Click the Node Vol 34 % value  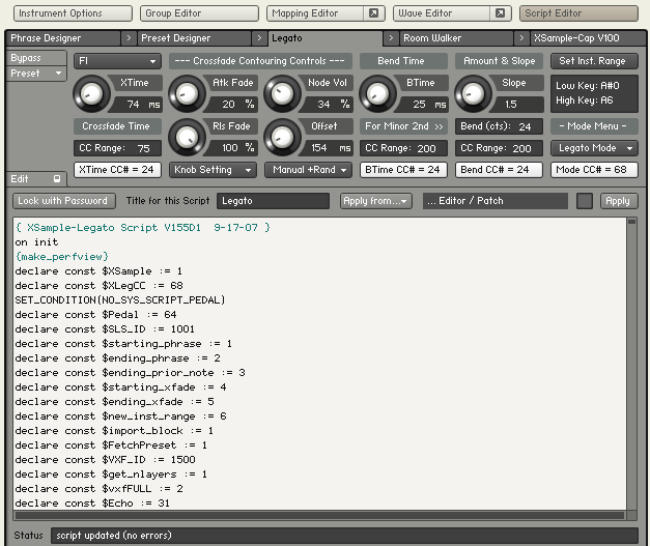pyautogui.click(x=328, y=104)
